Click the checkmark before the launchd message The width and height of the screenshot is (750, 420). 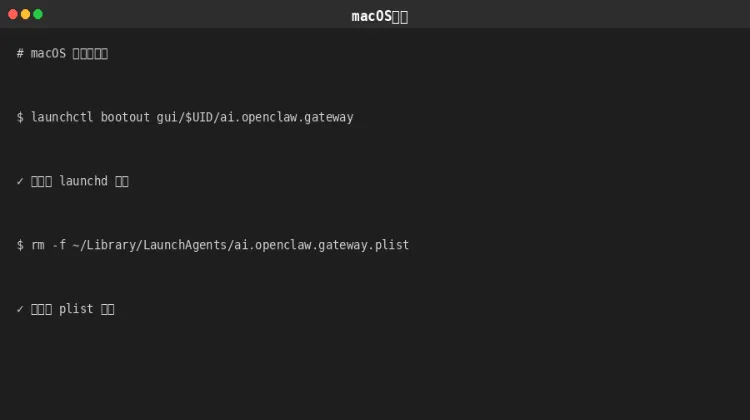click(20, 181)
